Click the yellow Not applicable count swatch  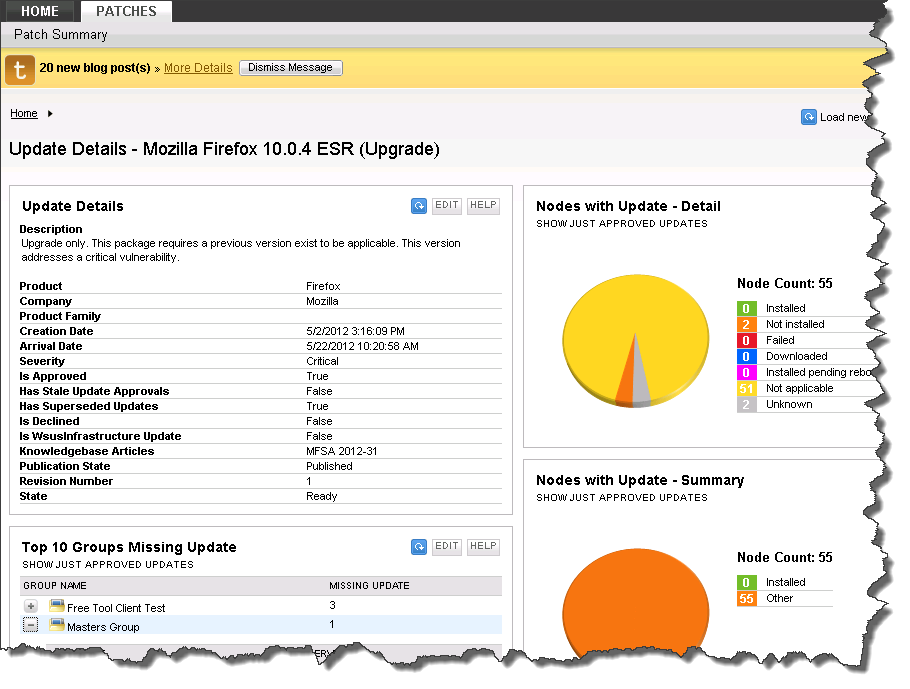(x=746, y=388)
